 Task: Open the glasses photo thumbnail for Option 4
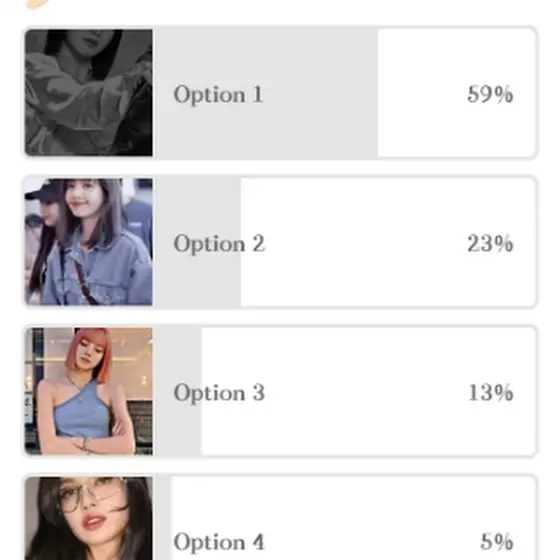[89, 518]
